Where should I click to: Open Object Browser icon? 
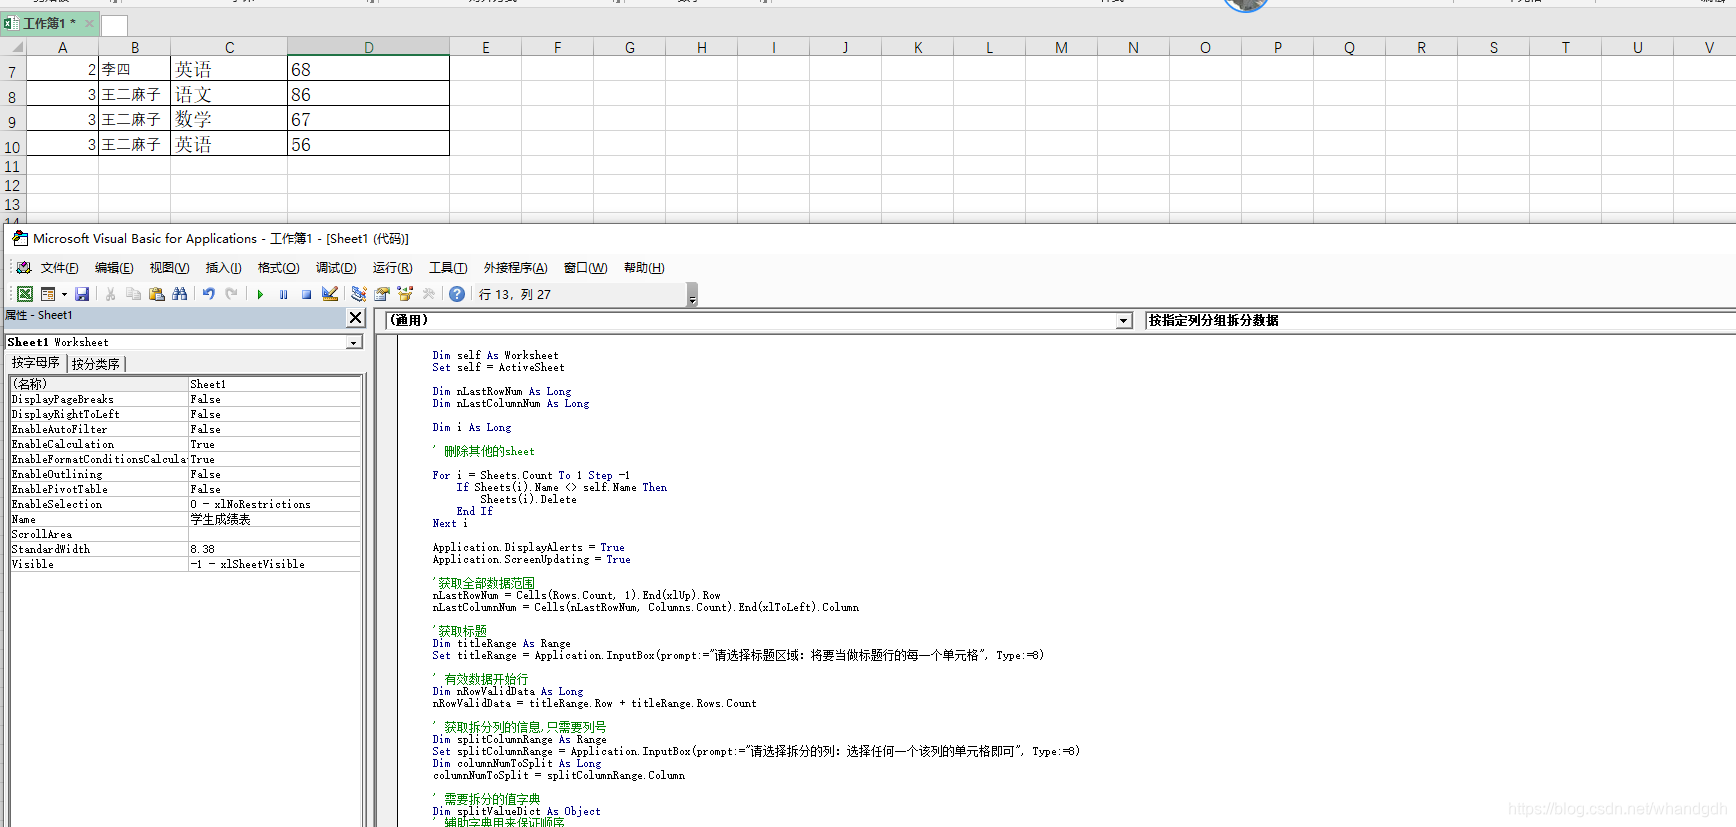(x=405, y=294)
